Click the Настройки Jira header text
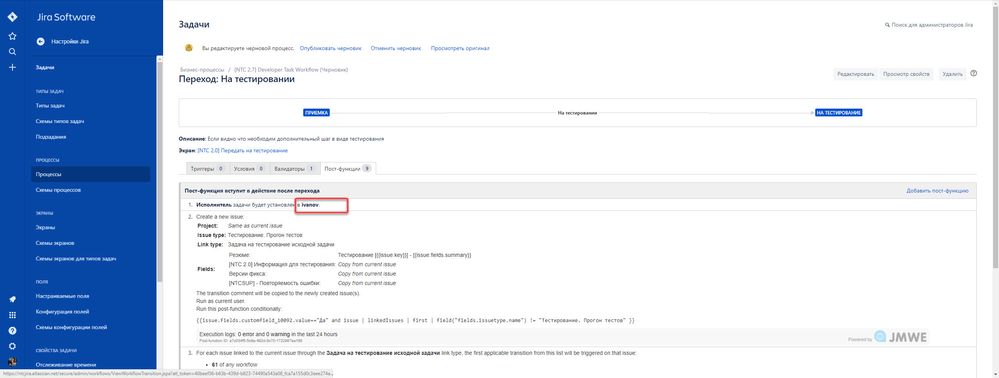Viewport: 999px width, 378px height. 70,41
